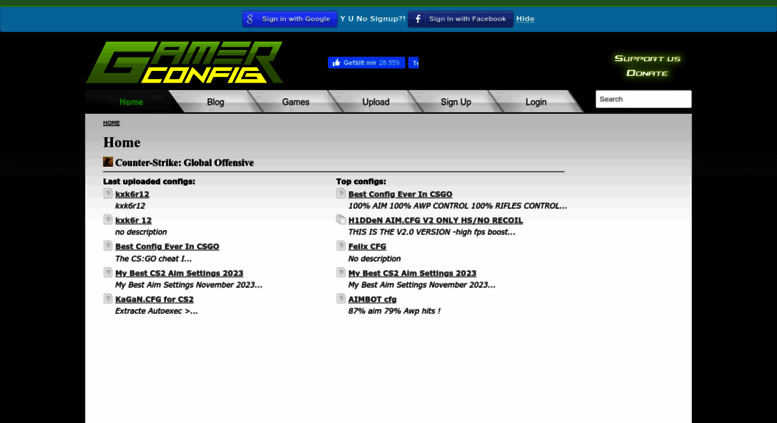The width and height of the screenshot is (777, 423).
Task: Open the Games tab
Action: (x=295, y=102)
